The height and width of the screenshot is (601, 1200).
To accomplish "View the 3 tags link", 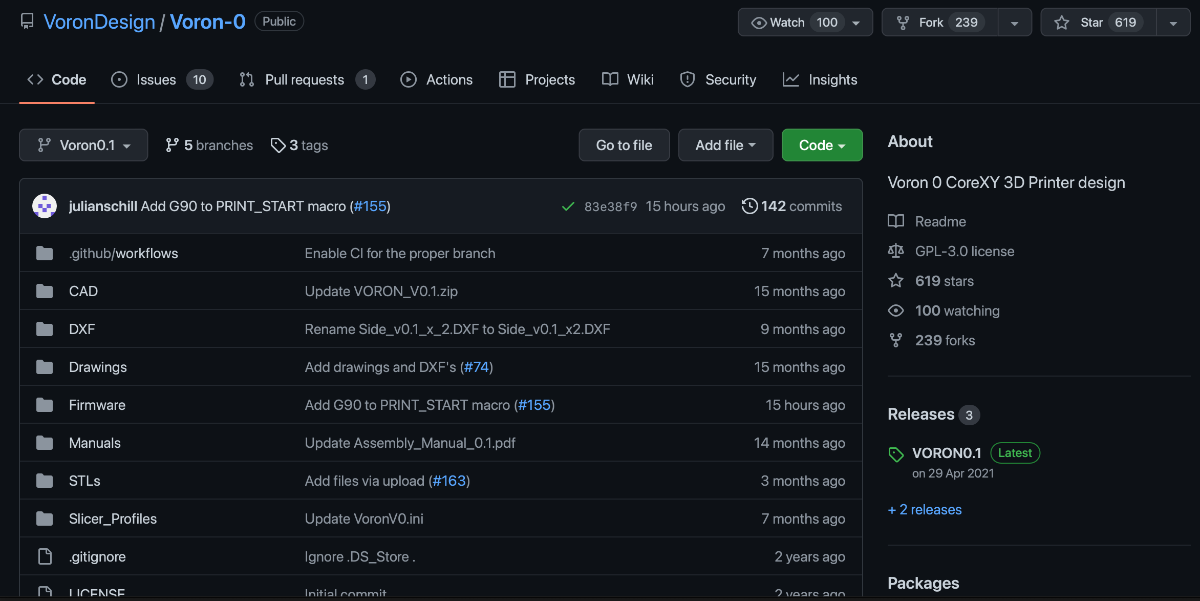I will 299,145.
